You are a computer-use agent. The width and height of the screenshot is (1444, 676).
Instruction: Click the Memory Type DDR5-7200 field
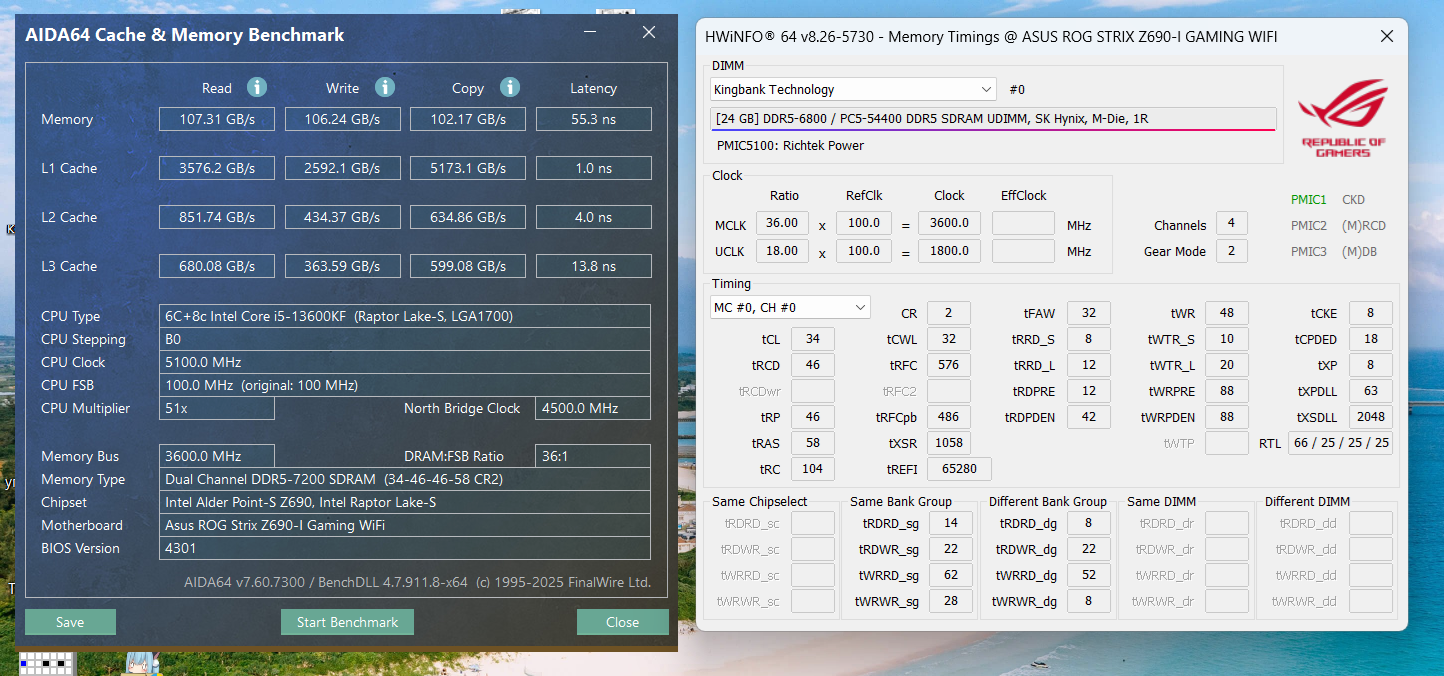pos(405,479)
